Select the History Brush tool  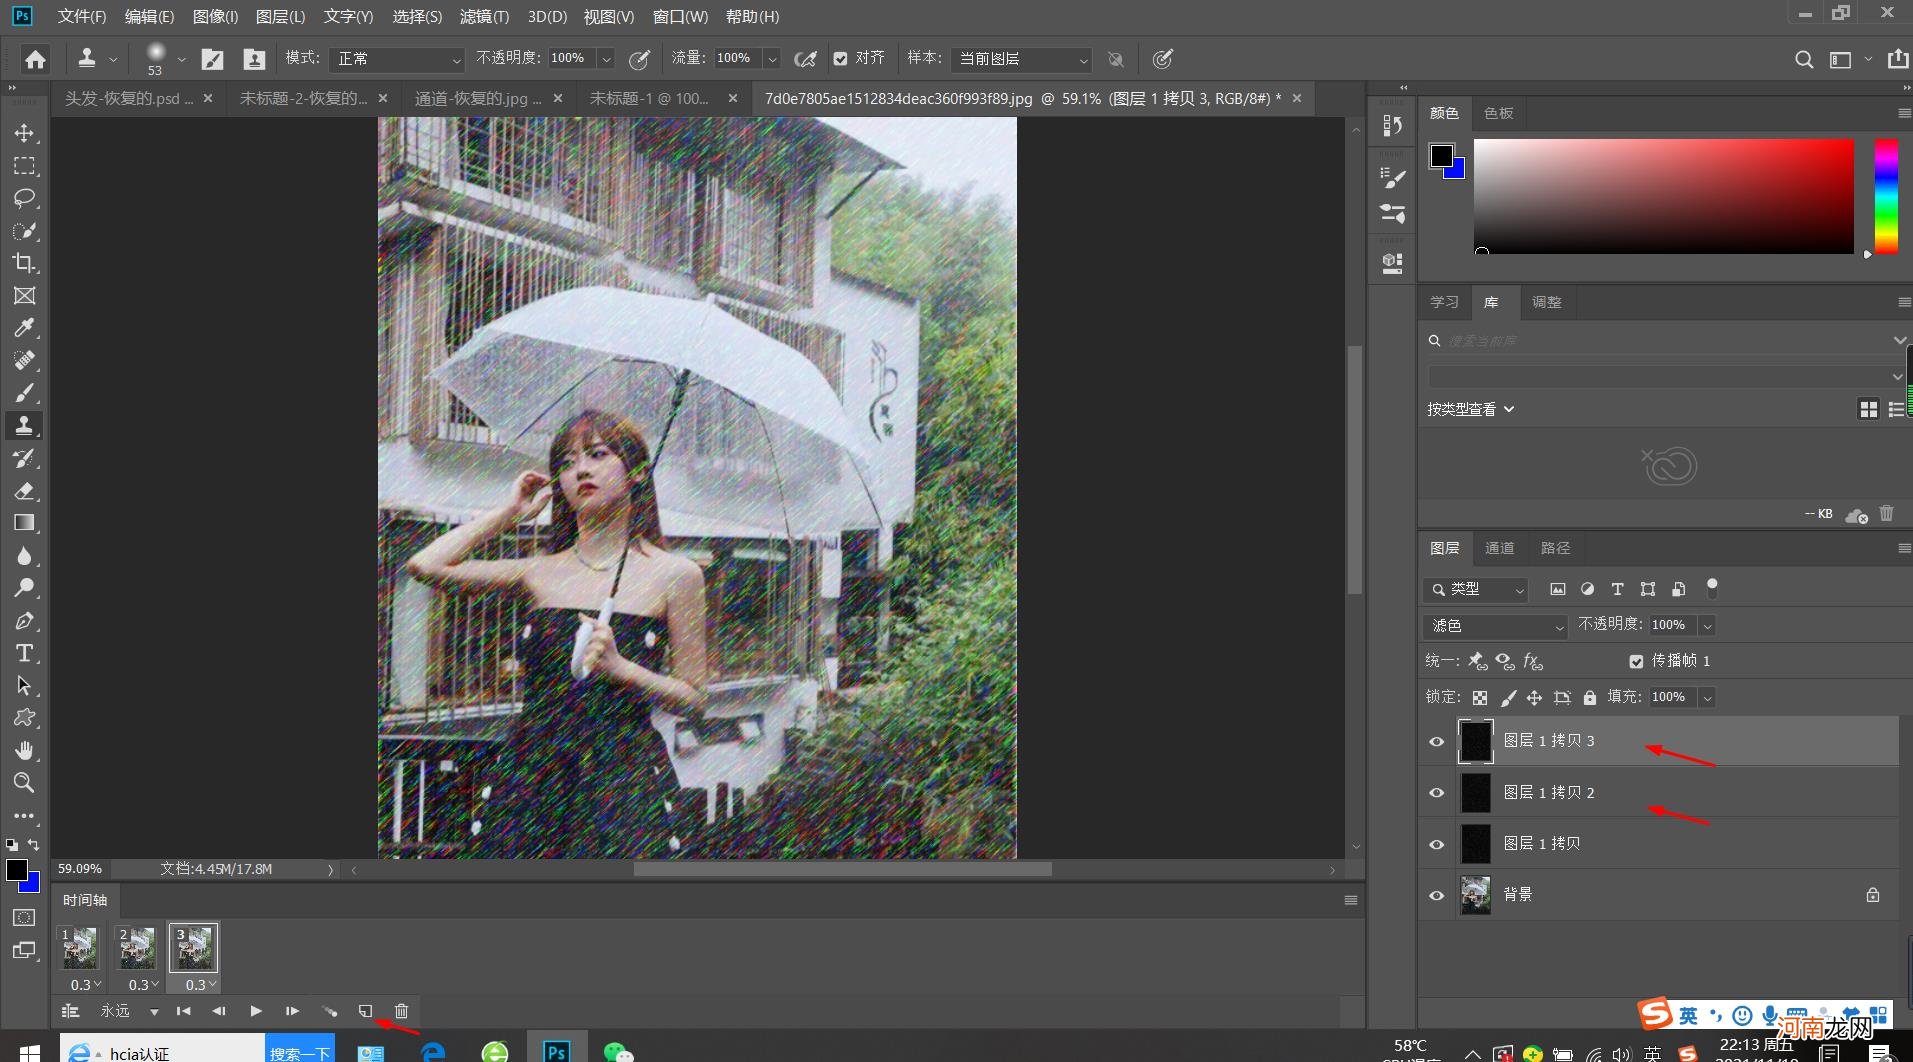pos(24,458)
